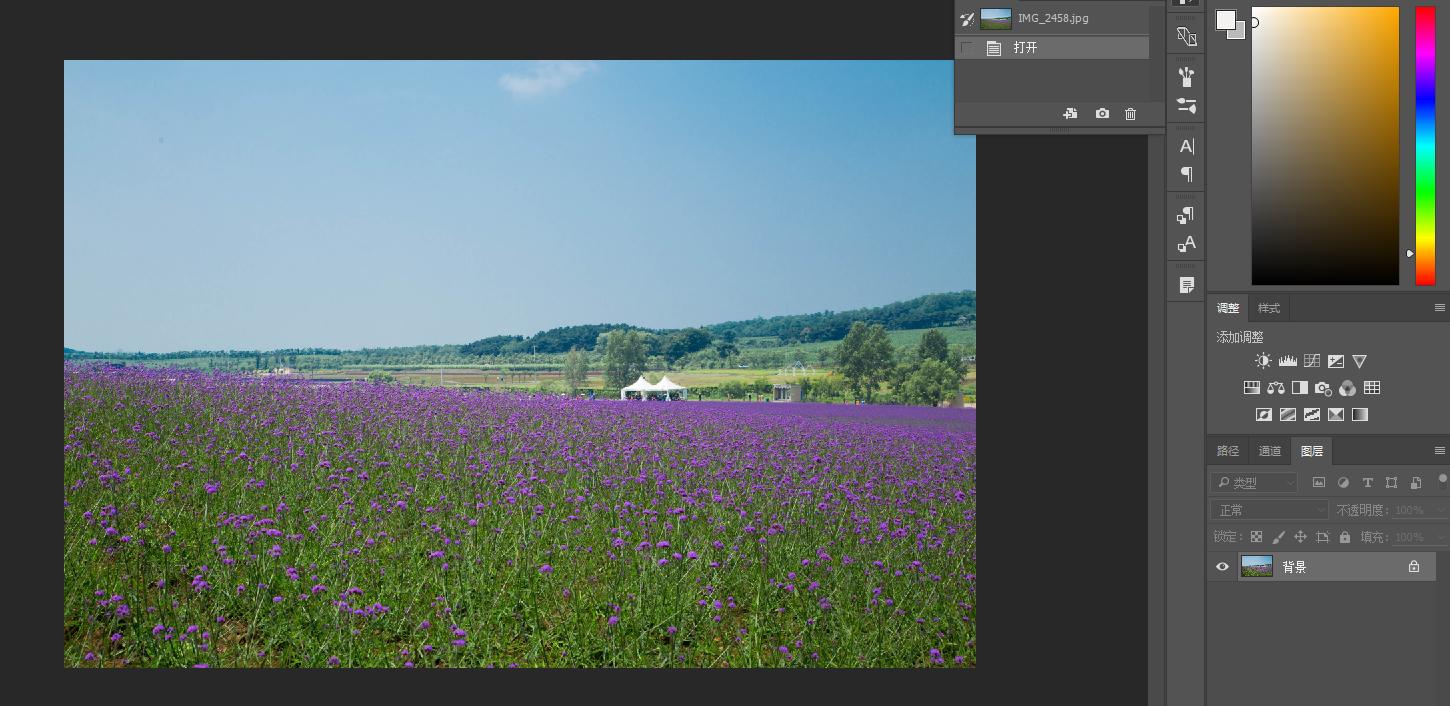1450x706 pixels.
Task: Add a Color Lookup adjustment
Action: (1372, 388)
